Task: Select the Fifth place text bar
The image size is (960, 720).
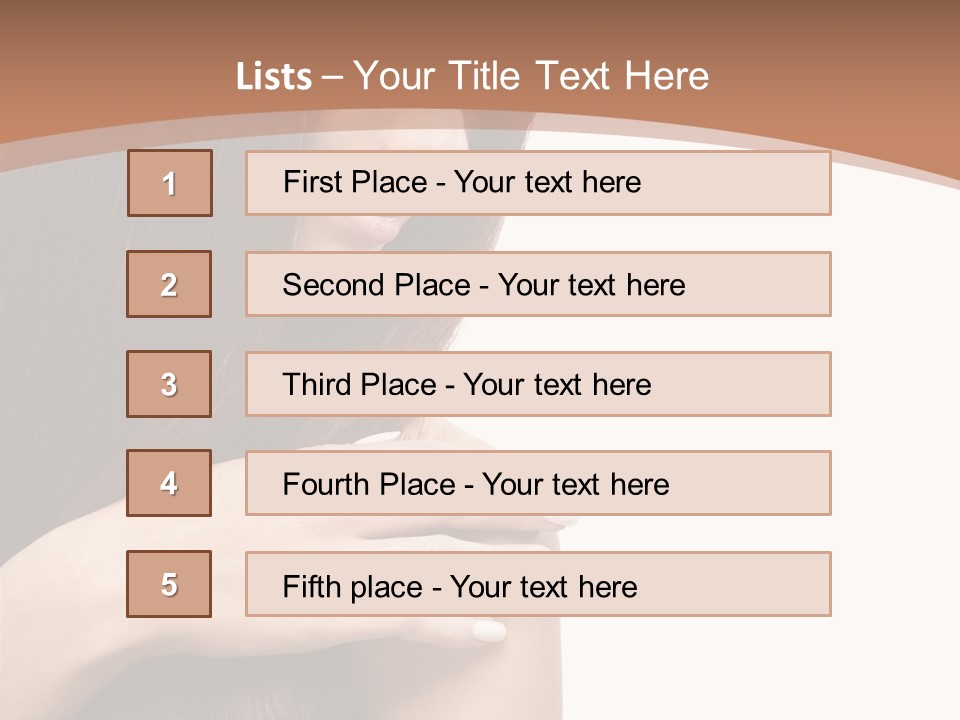Action: [x=538, y=584]
